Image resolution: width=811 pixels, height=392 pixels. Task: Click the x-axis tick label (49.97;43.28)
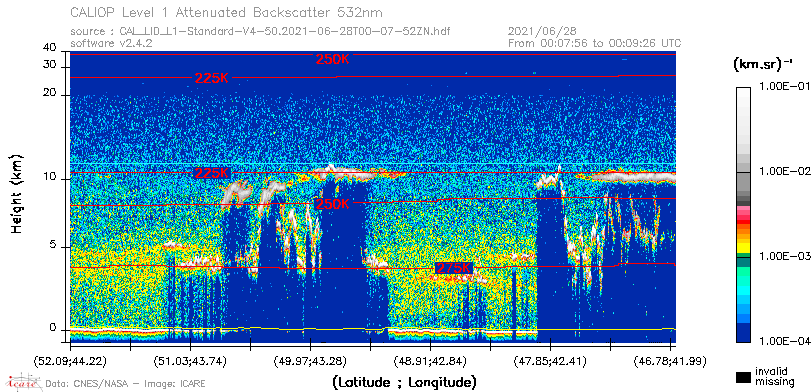[311, 361]
